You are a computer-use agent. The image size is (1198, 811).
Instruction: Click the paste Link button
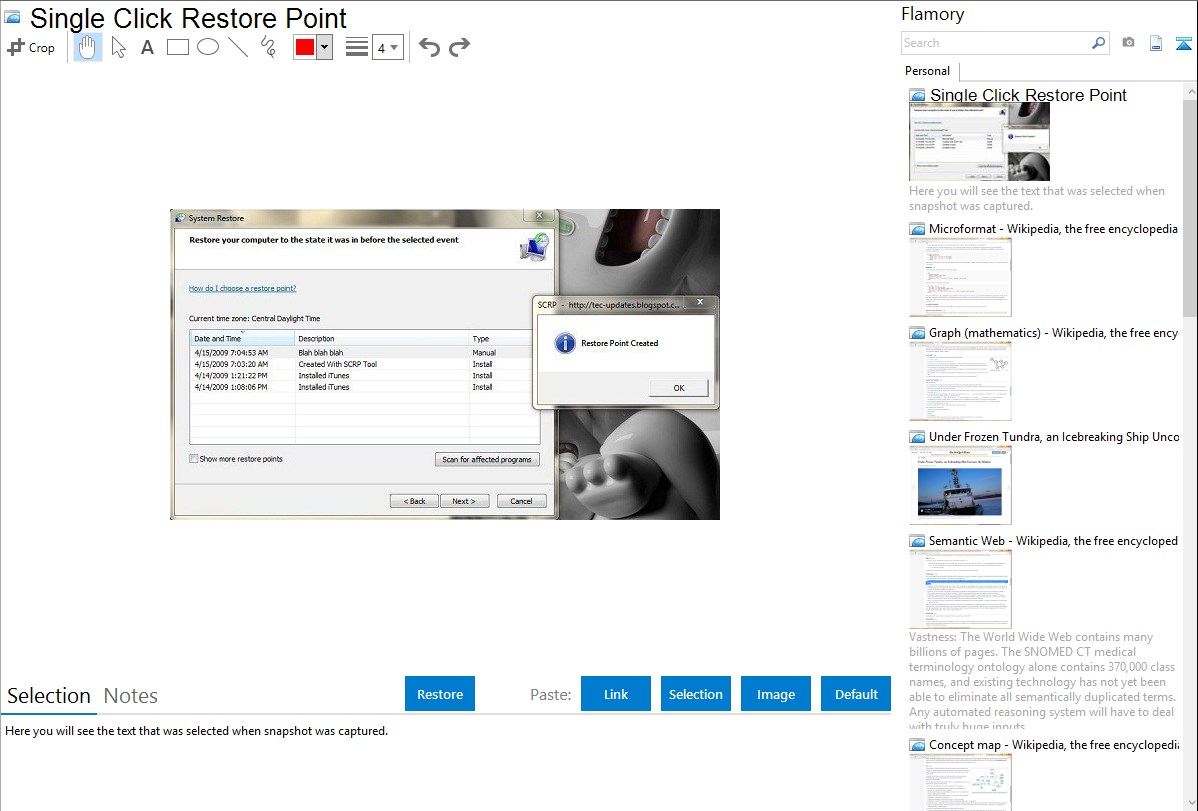616,694
